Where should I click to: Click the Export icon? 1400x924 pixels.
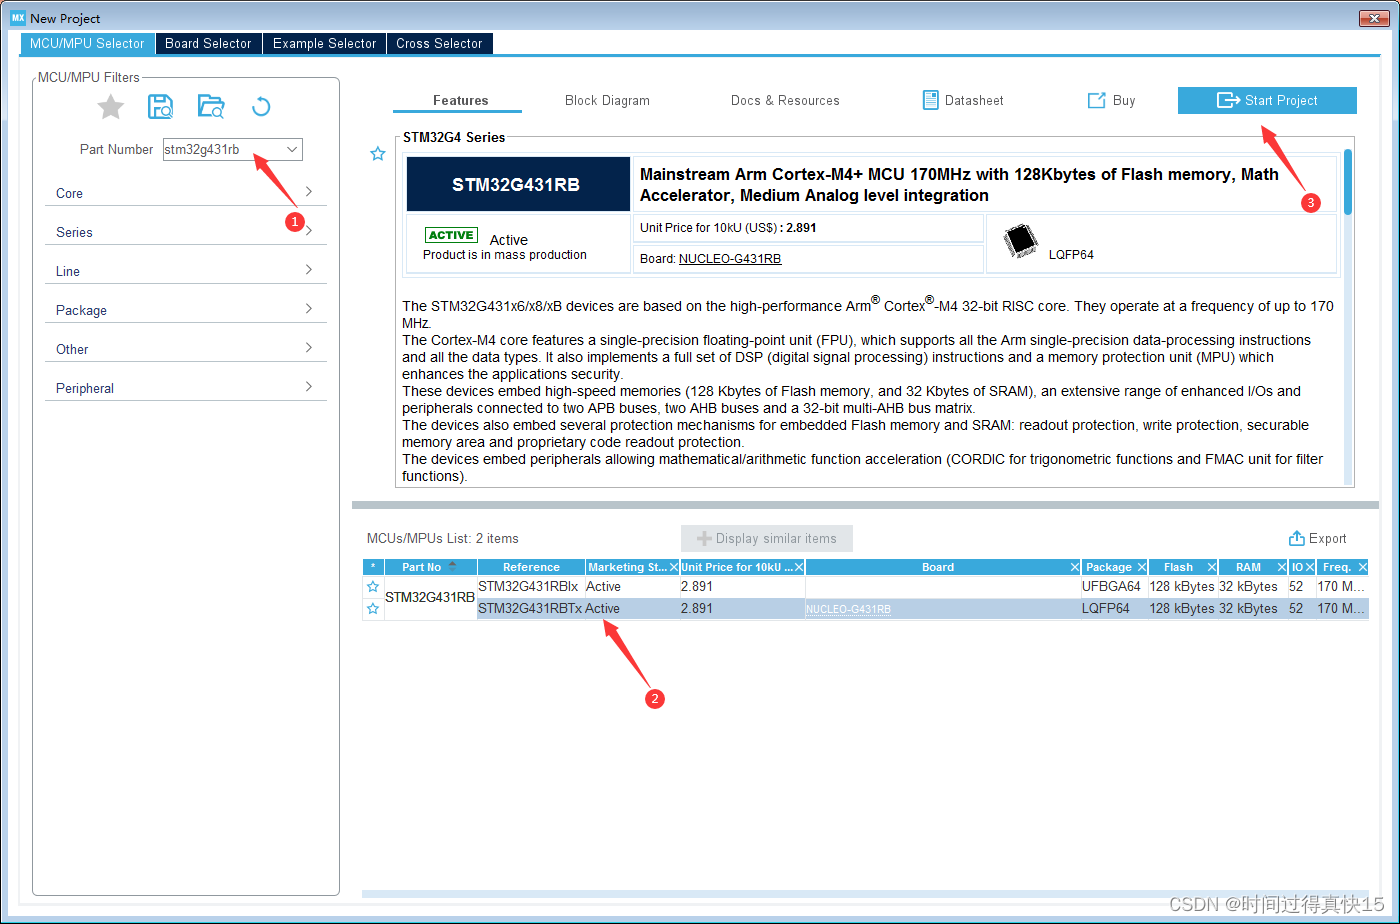coord(1297,538)
